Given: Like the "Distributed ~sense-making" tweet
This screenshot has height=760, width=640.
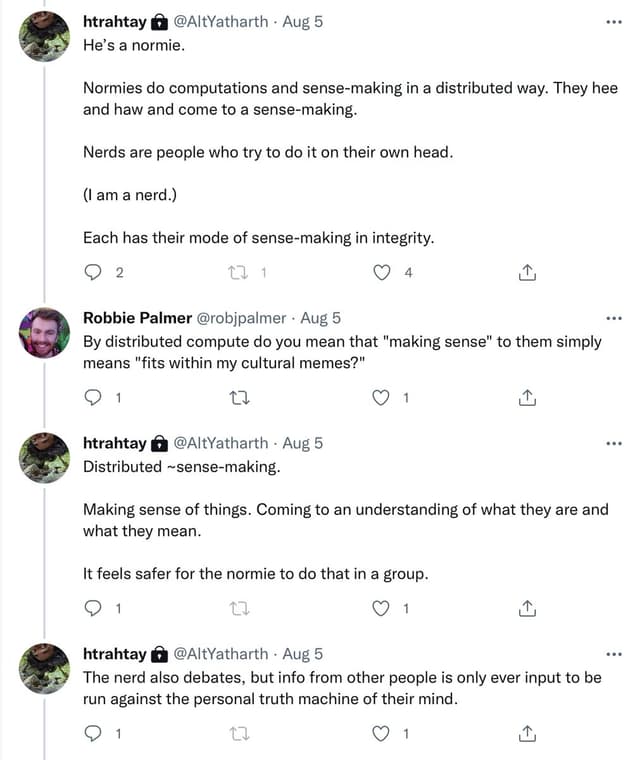Looking at the screenshot, I should 381,608.
